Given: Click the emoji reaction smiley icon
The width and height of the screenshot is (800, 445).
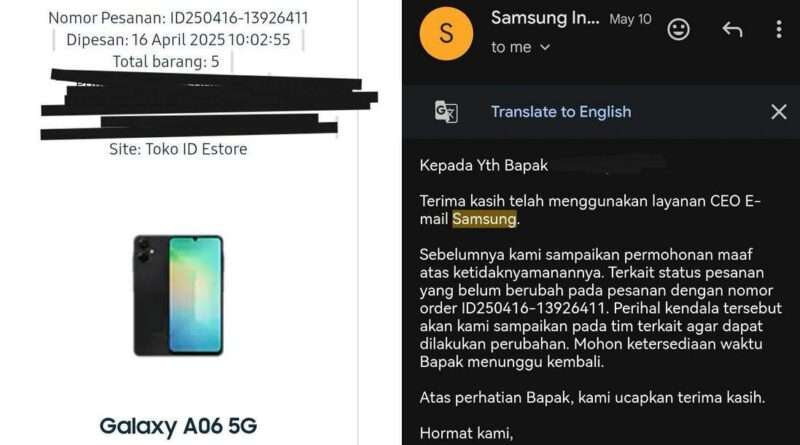Looking at the screenshot, I should (x=678, y=30).
